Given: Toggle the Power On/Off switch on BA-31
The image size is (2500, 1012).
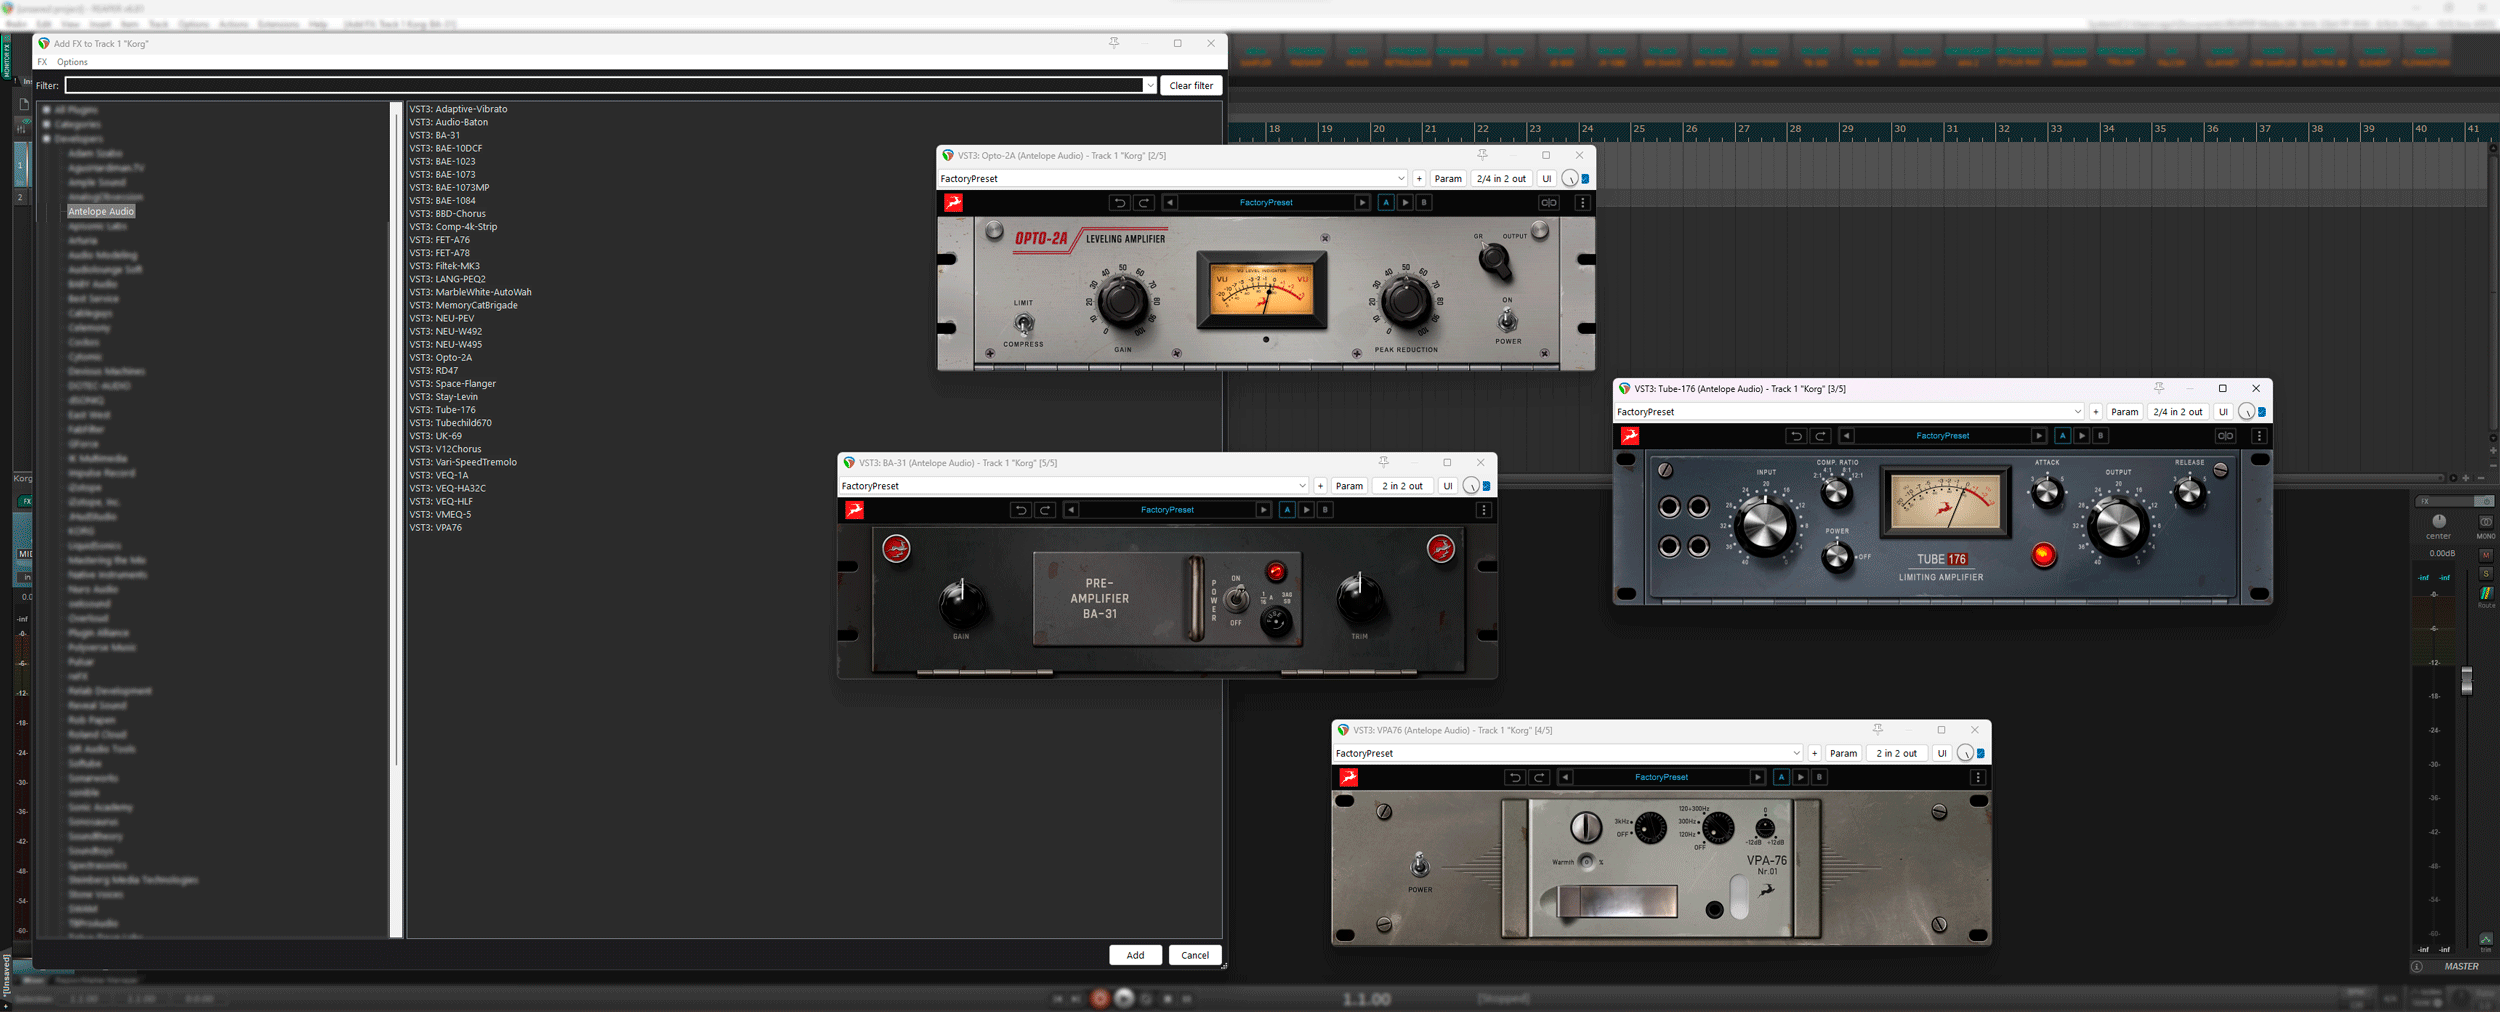Looking at the screenshot, I should [1237, 598].
